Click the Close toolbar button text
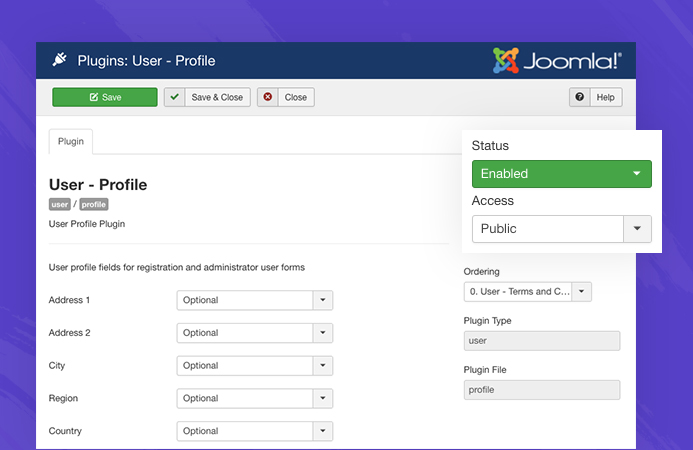The width and height of the screenshot is (693, 450). tap(296, 97)
